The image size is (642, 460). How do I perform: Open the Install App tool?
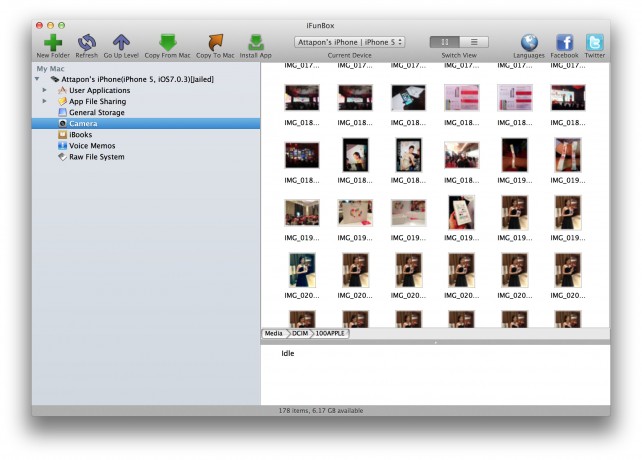[x=256, y=42]
